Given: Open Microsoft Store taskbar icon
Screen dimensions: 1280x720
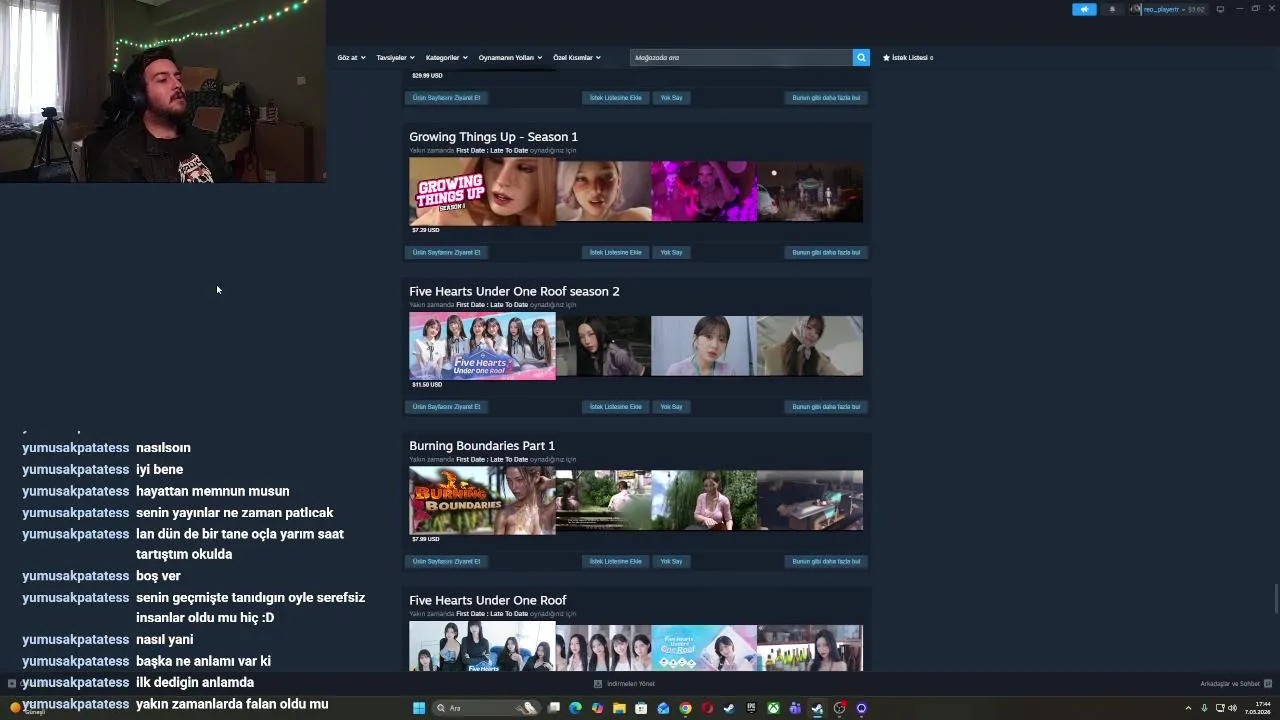Looking at the screenshot, I should coord(641,708).
